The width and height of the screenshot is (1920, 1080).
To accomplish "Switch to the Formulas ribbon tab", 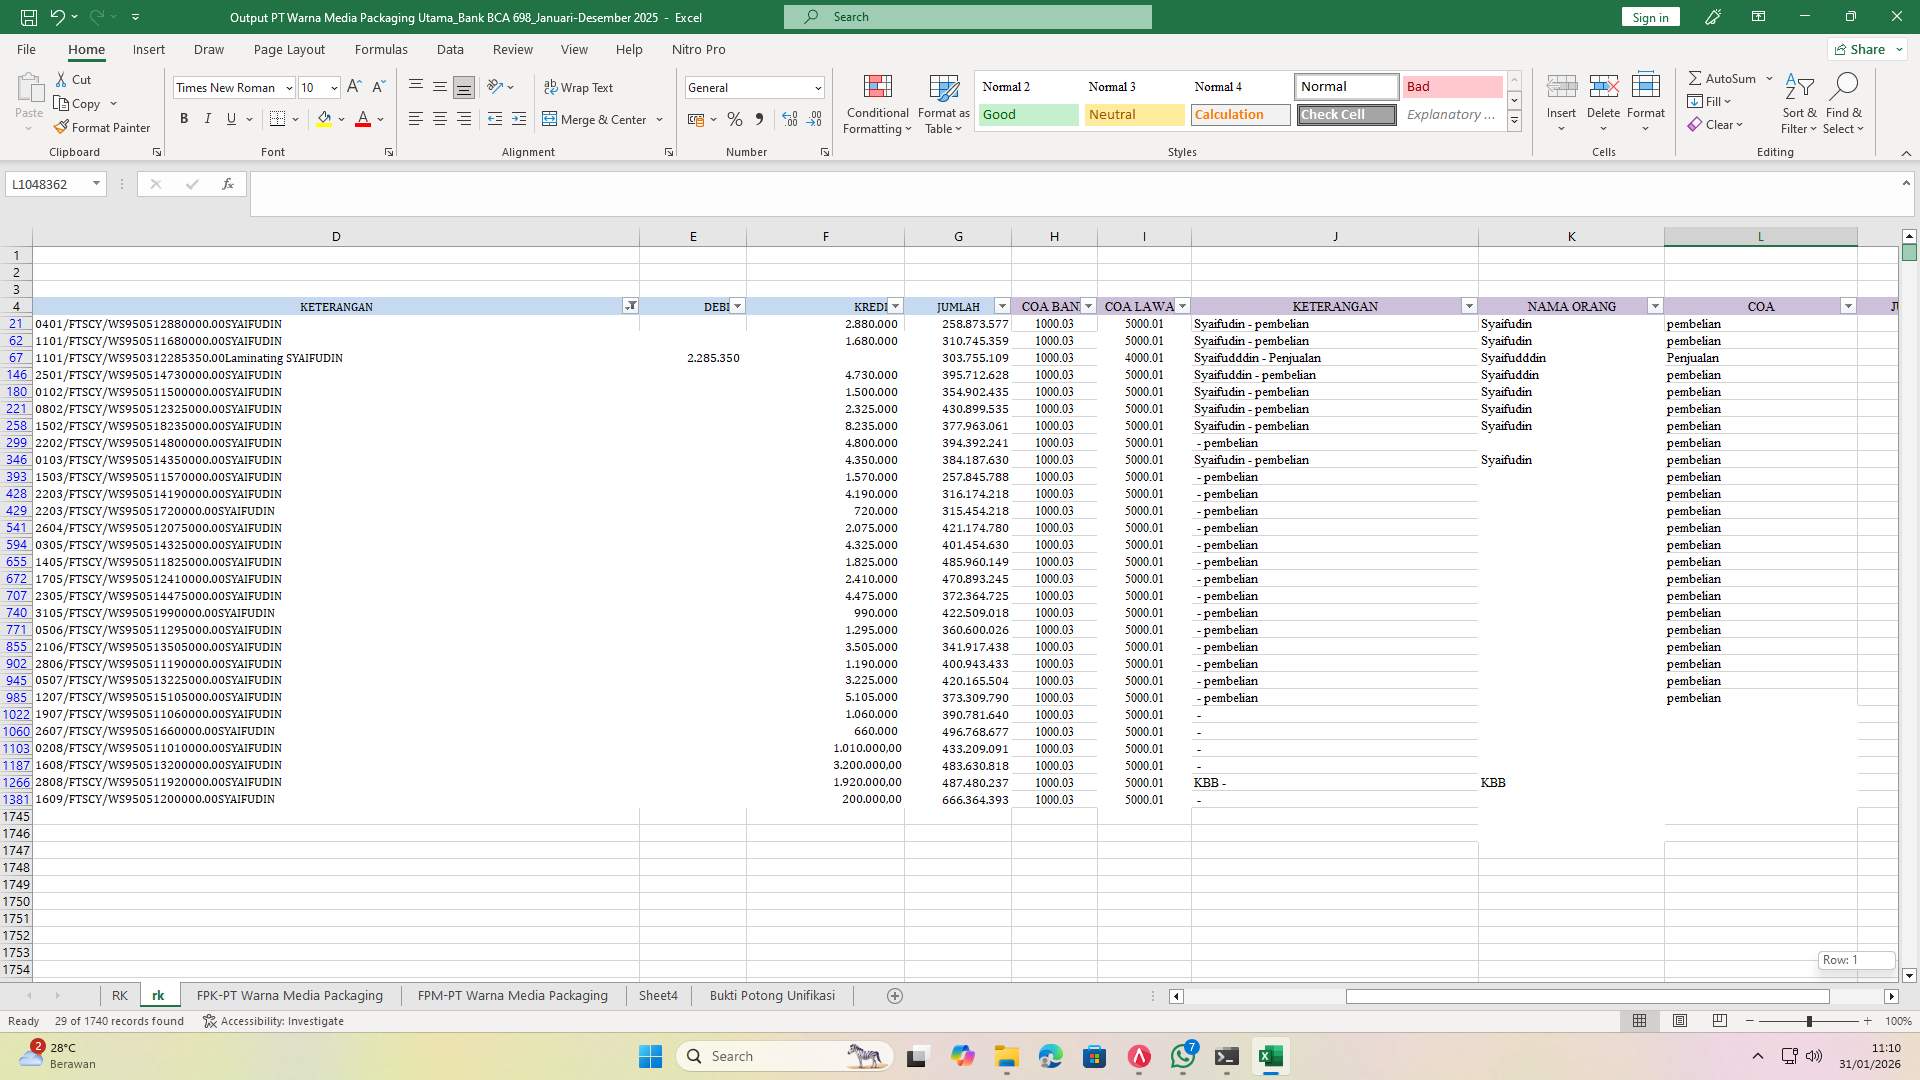I will point(381,49).
